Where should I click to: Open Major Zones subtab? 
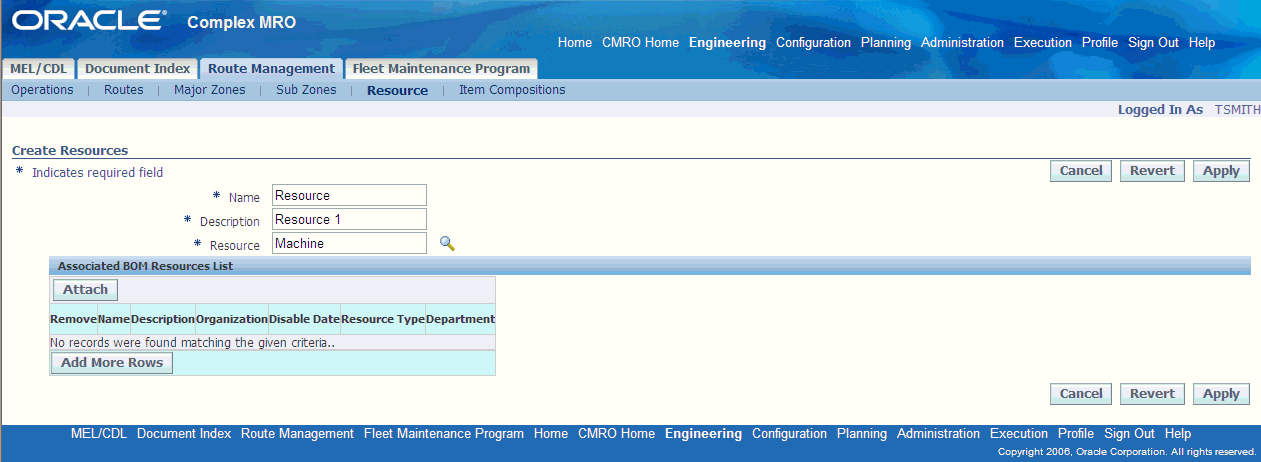tap(210, 90)
